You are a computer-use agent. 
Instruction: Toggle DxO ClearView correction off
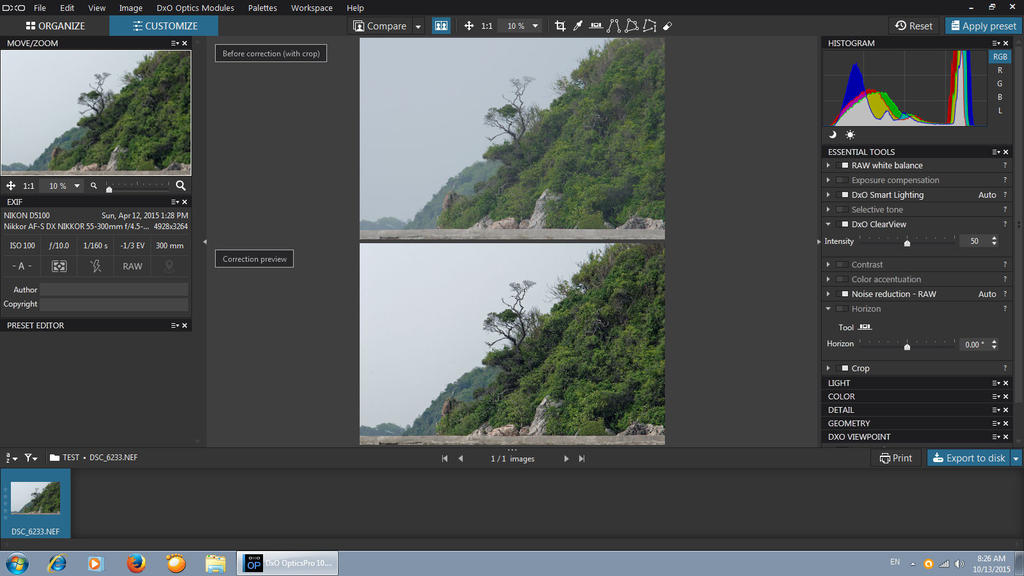tap(845, 224)
